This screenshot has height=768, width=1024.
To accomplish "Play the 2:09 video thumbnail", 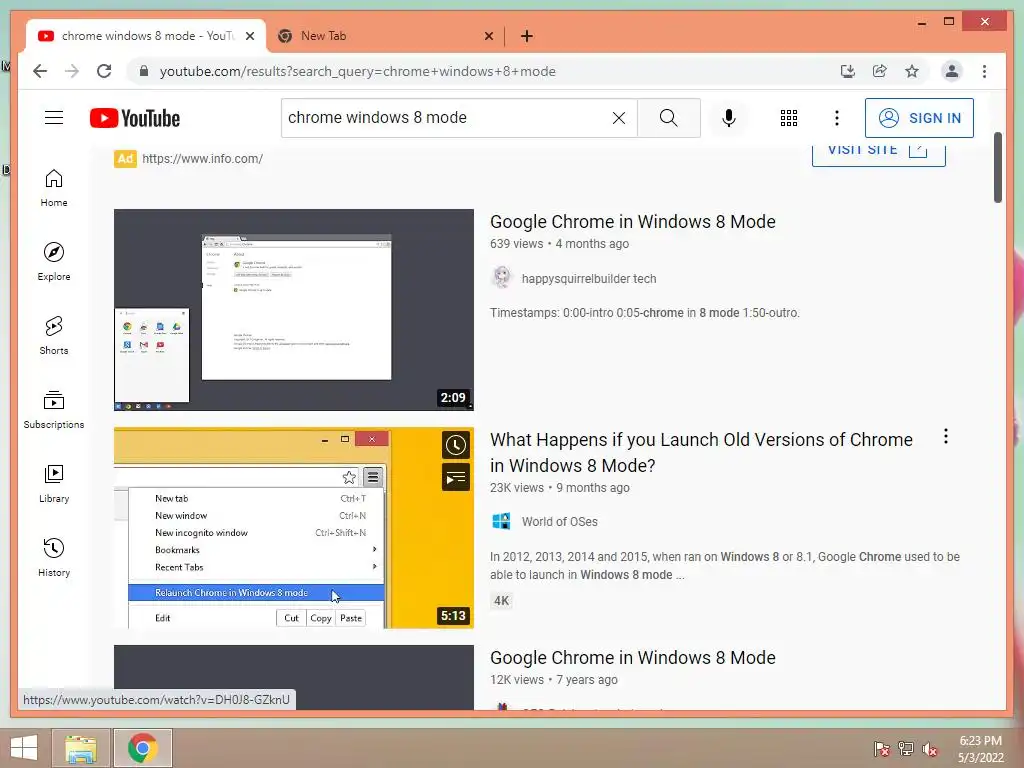I will [x=294, y=310].
